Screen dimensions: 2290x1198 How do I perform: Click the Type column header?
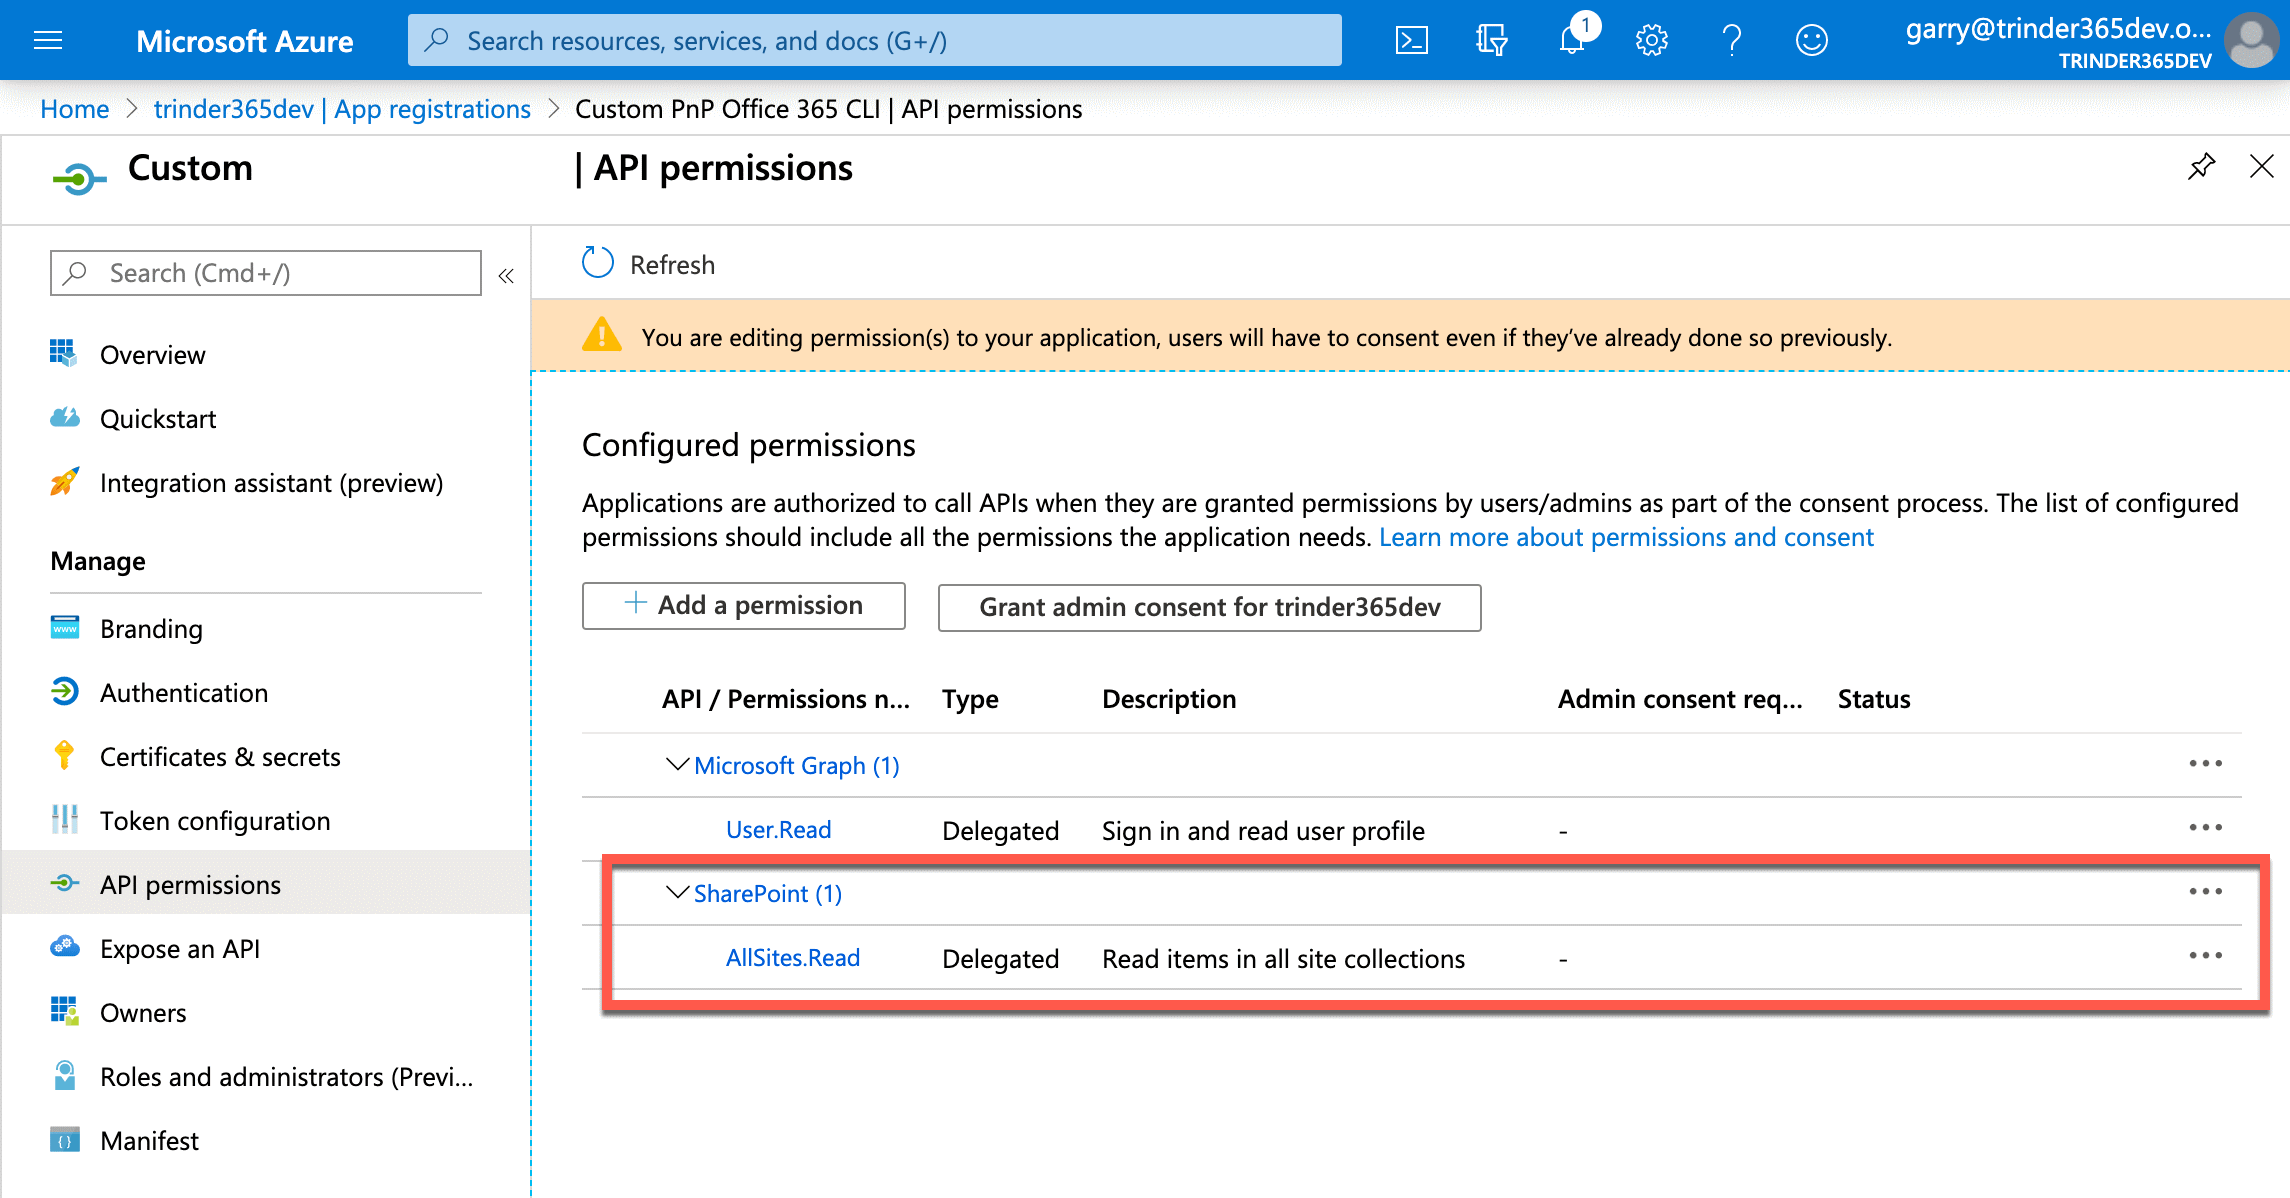point(970,699)
